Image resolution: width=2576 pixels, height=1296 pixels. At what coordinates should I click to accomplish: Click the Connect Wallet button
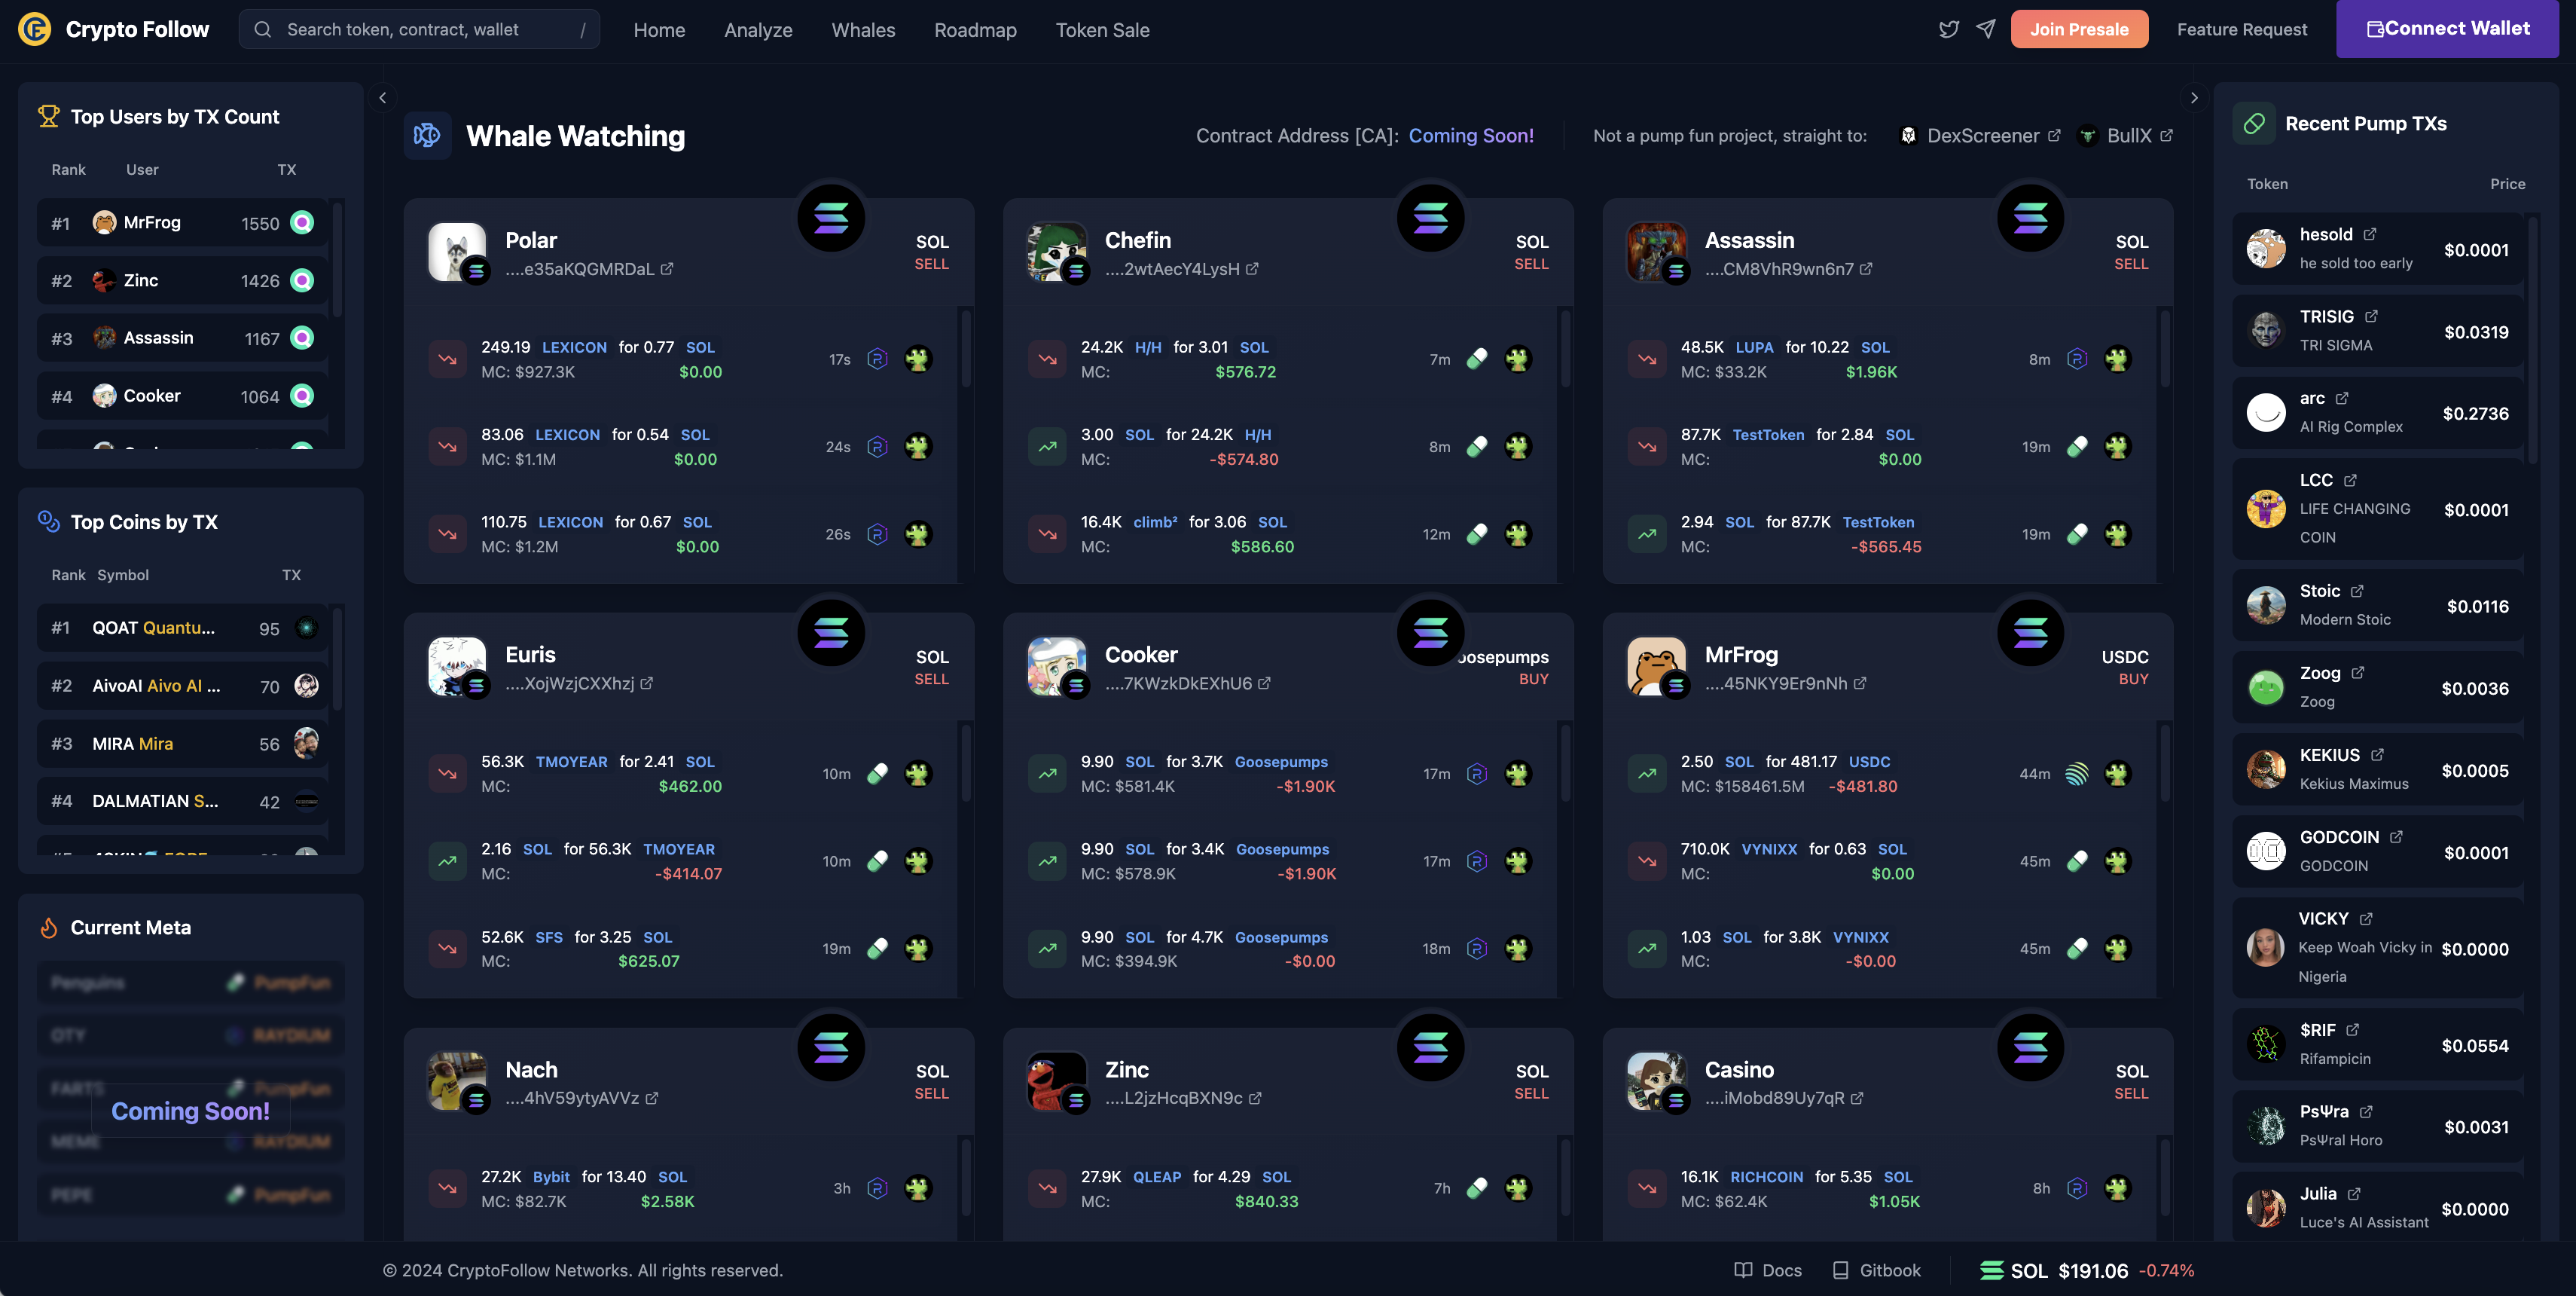2447,29
